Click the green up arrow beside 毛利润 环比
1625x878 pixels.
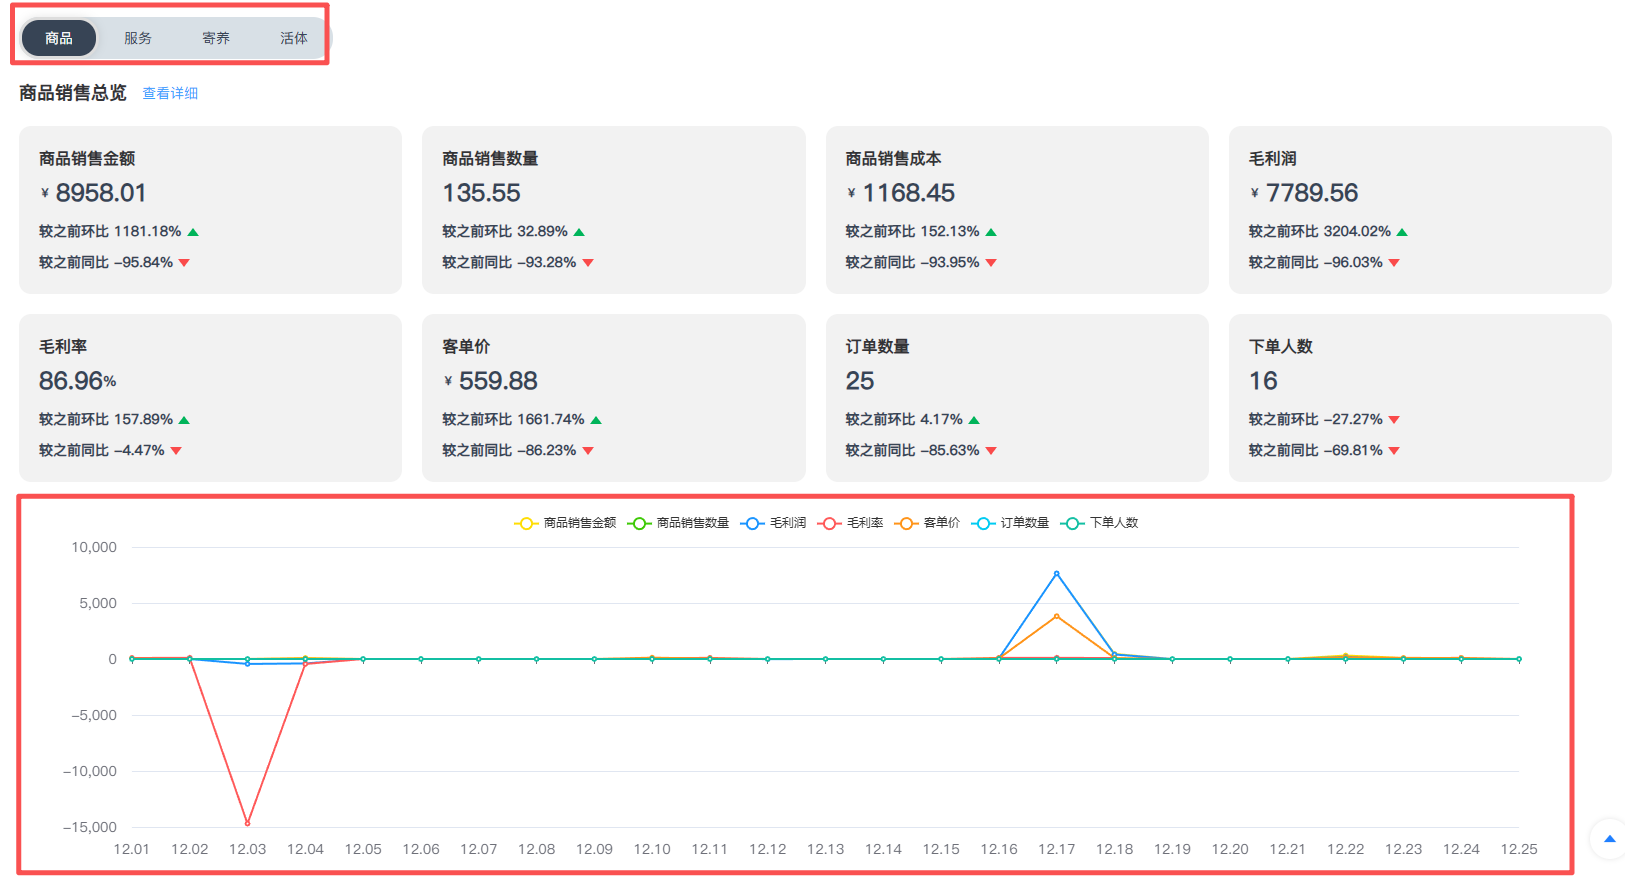click(1402, 232)
